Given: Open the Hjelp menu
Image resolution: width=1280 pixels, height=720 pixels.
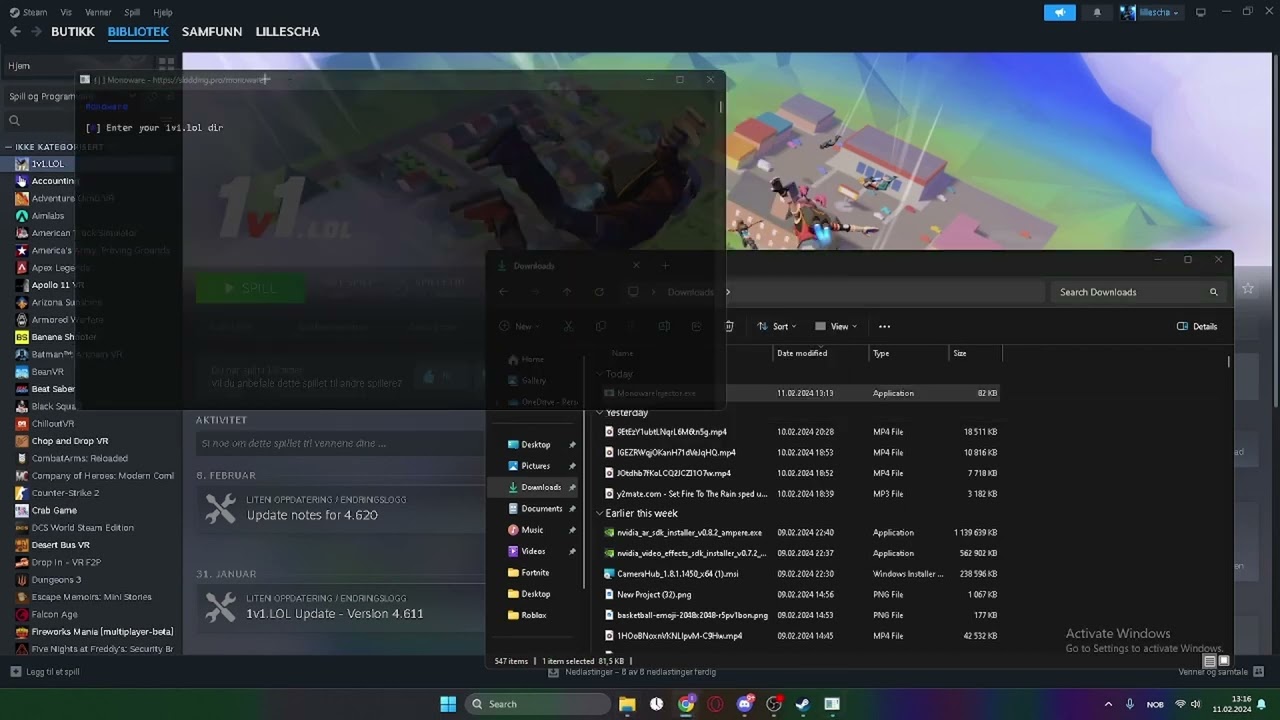Looking at the screenshot, I should click(x=163, y=12).
